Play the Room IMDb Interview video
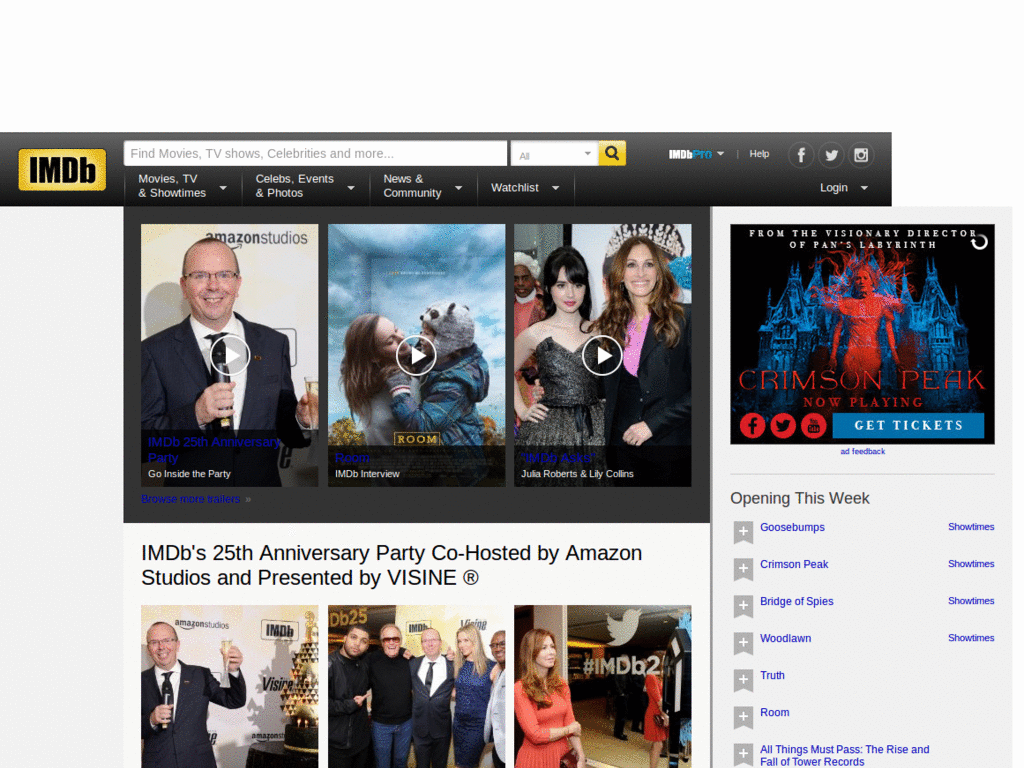 (x=416, y=355)
